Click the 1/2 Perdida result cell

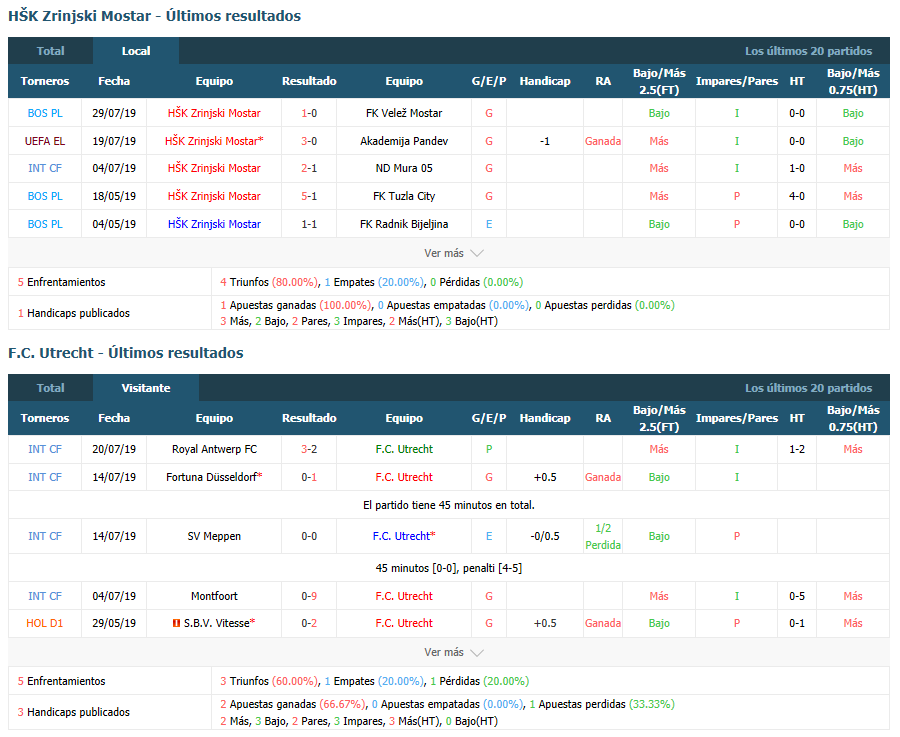click(x=603, y=536)
